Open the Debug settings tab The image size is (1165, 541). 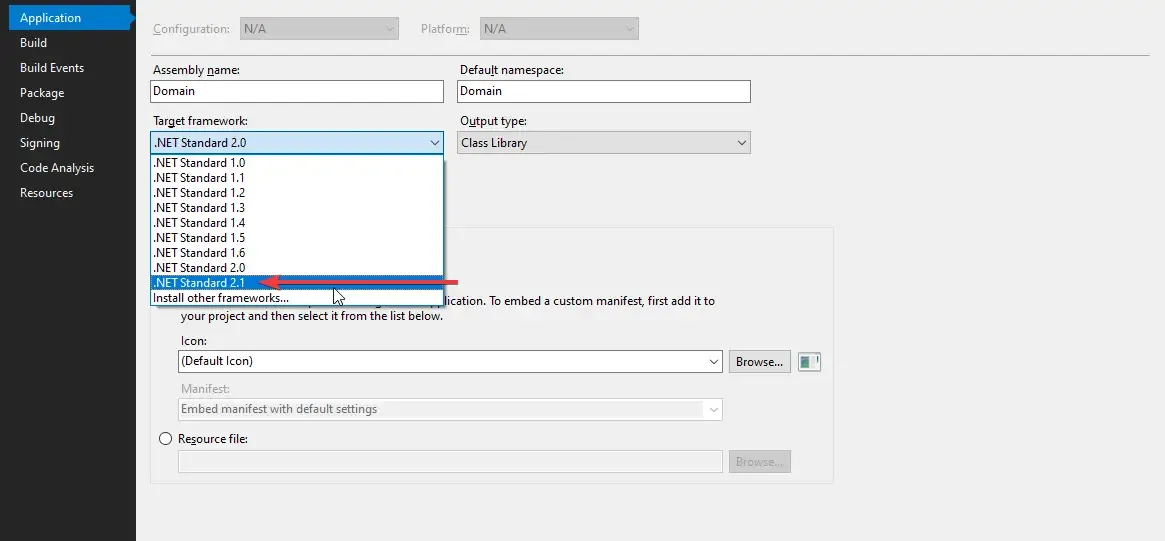(x=38, y=118)
